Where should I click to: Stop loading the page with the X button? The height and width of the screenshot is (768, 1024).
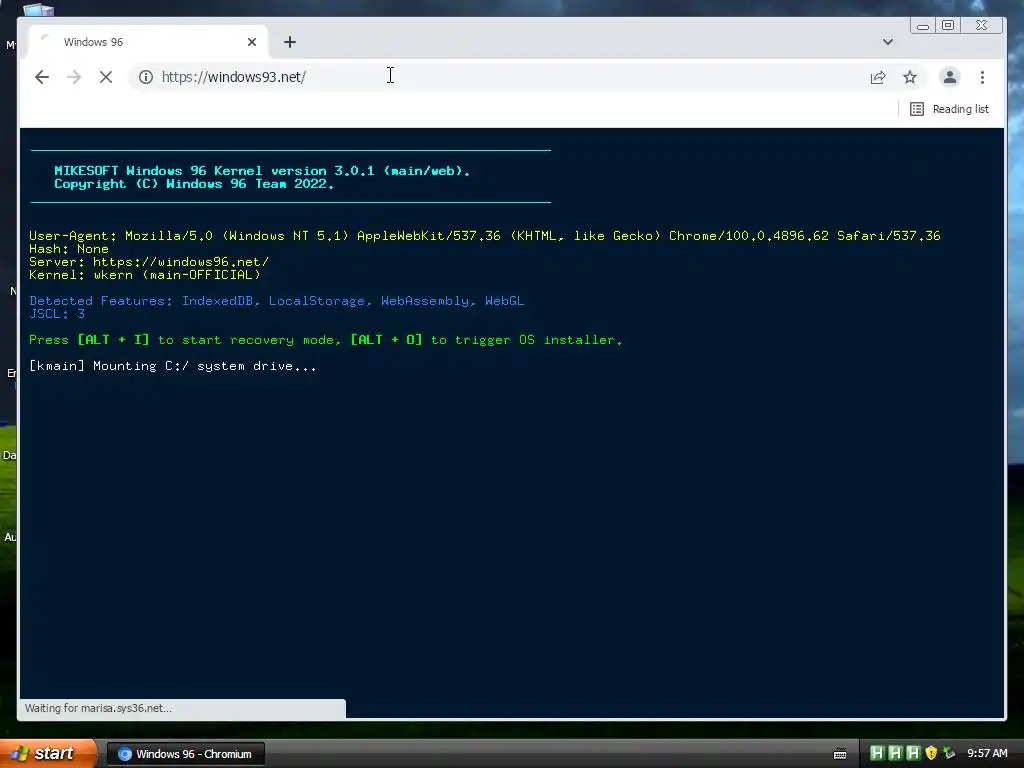tap(106, 77)
